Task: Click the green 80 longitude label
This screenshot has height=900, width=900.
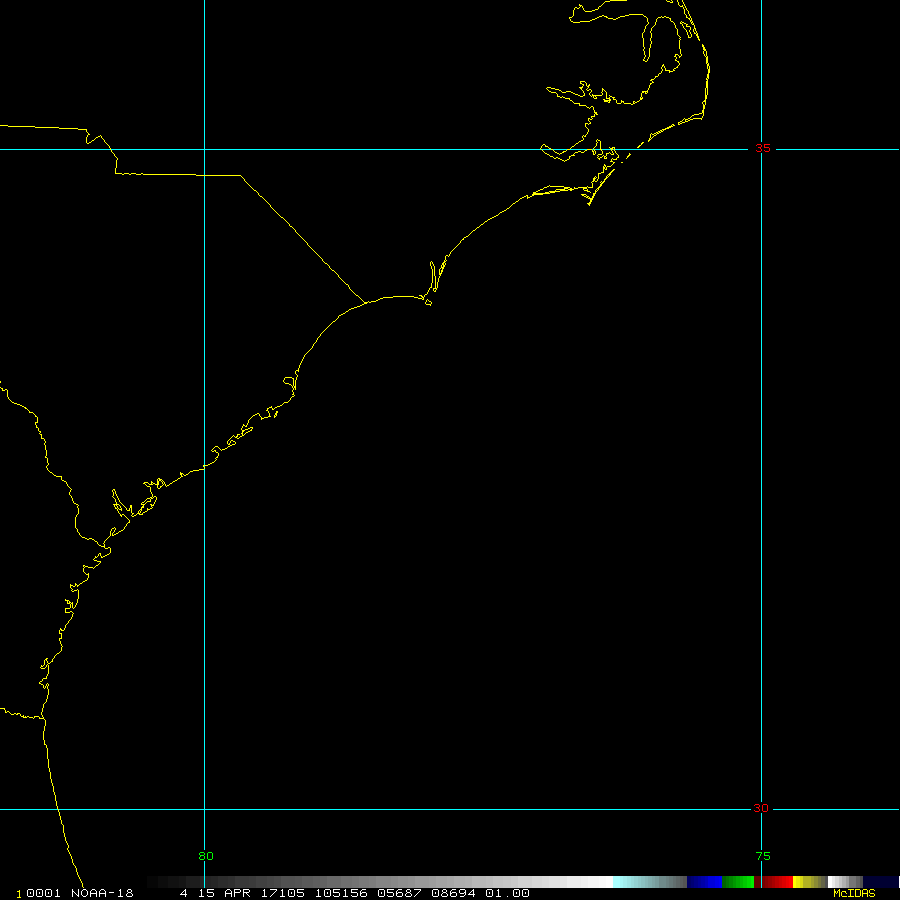Action: [x=206, y=856]
